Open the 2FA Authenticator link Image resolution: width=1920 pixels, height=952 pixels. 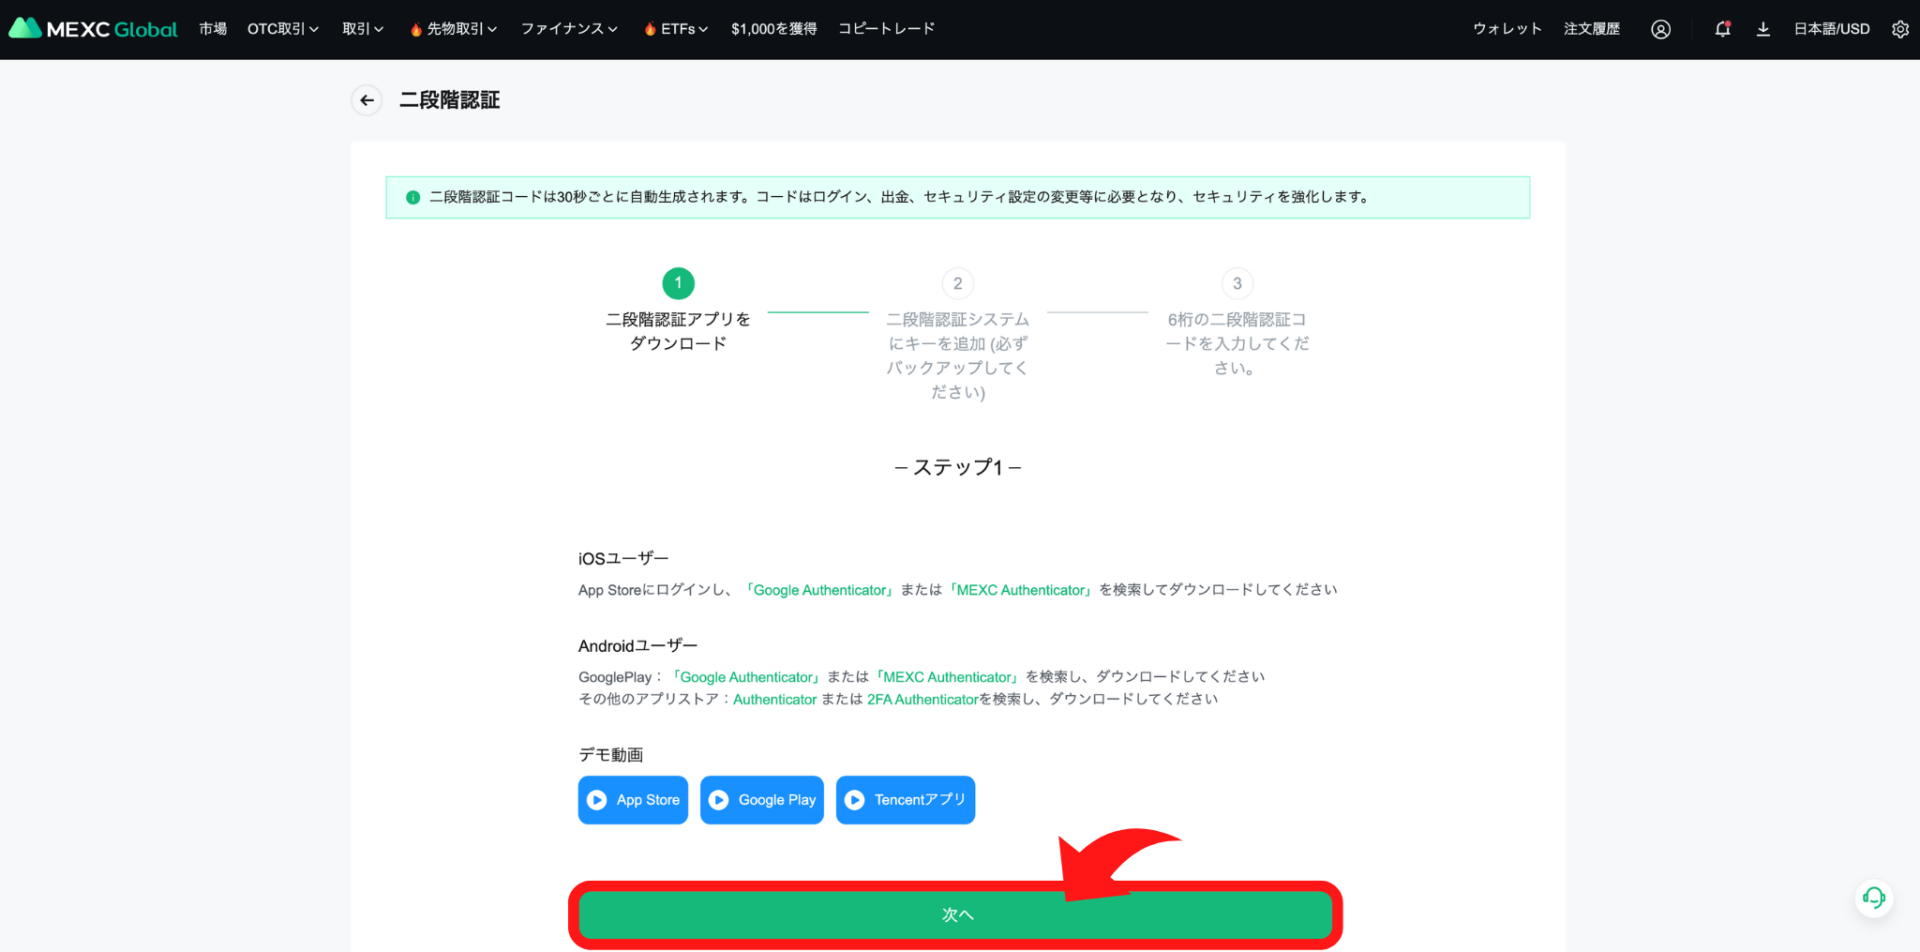tap(923, 699)
